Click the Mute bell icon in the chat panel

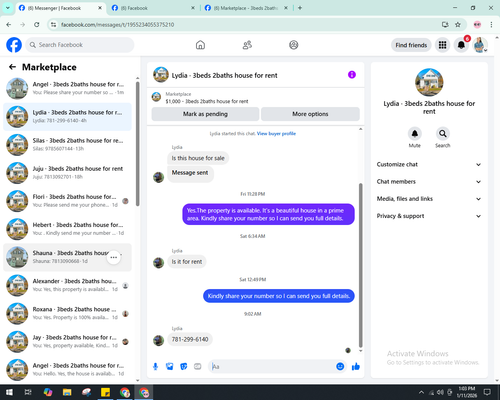coord(414,134)
